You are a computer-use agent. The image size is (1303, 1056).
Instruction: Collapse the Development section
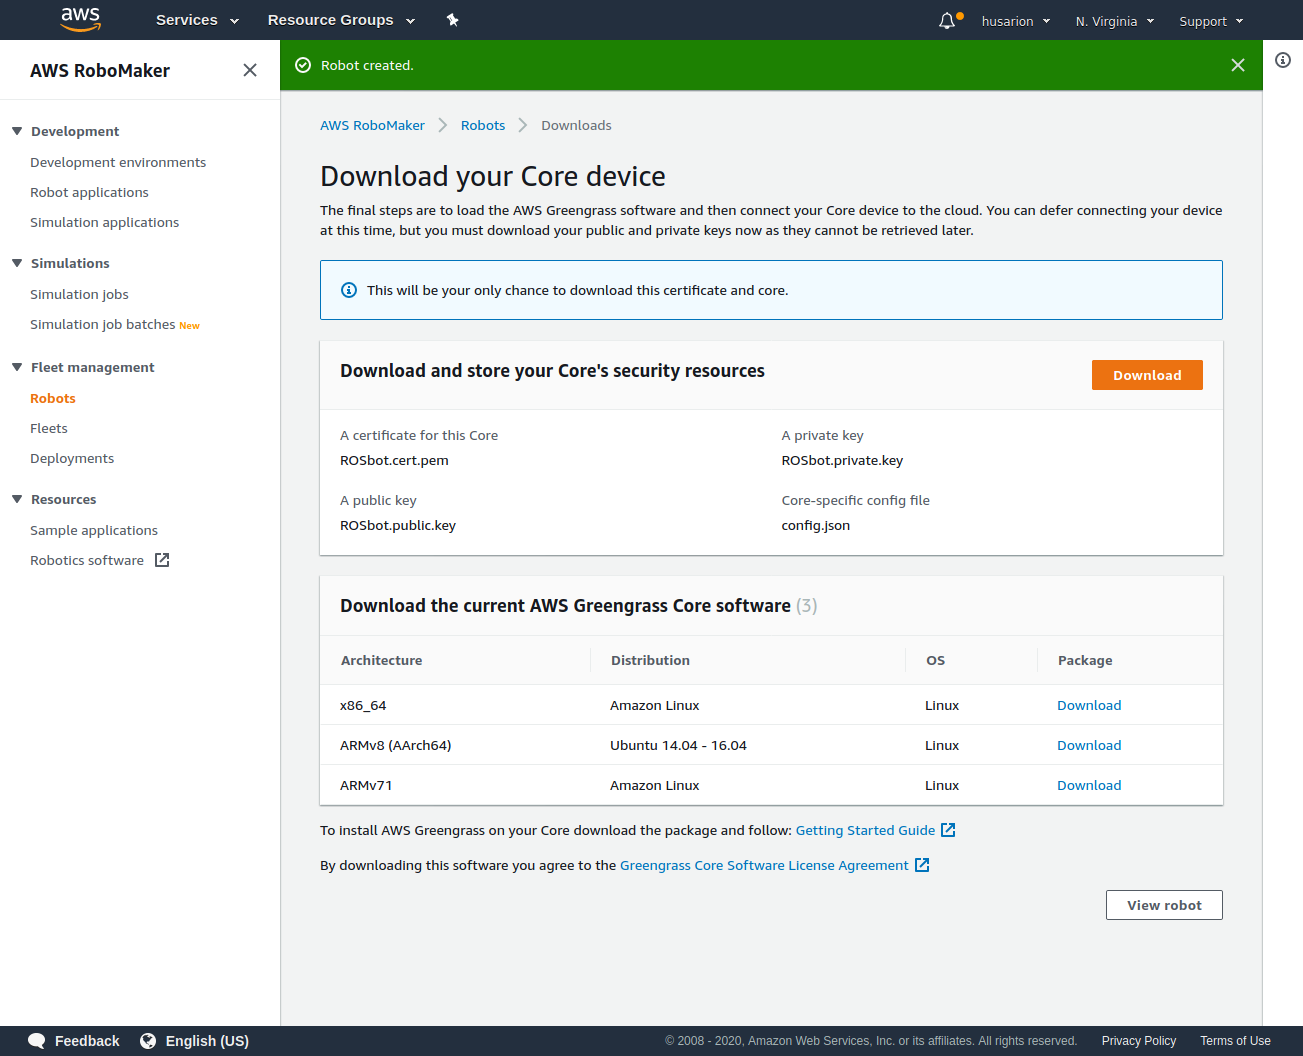(17, 131)
